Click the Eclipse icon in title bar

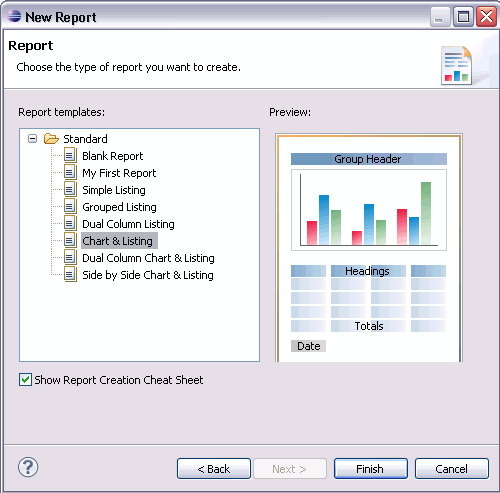tap(14, 16)
